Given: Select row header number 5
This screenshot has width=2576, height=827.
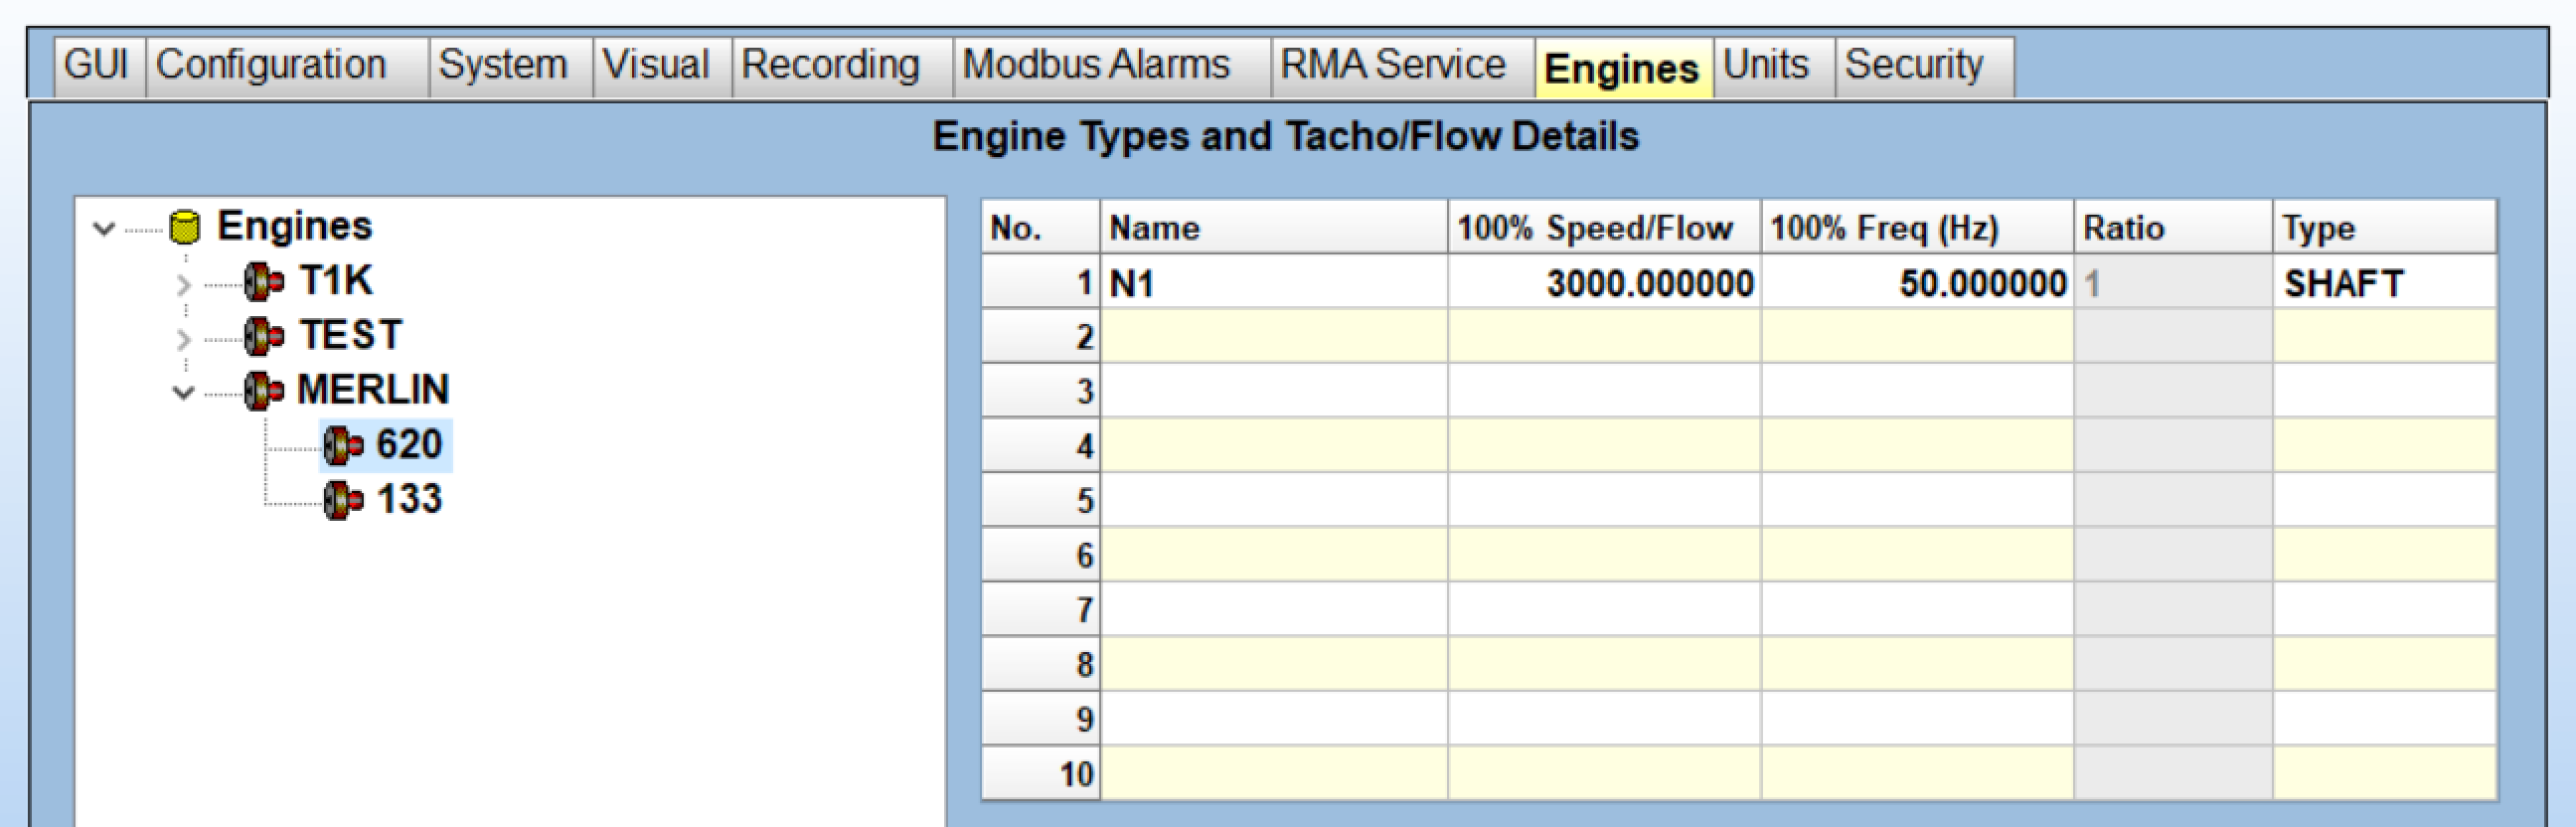Looking at the screenshot, I should [x=1041, y=501].
